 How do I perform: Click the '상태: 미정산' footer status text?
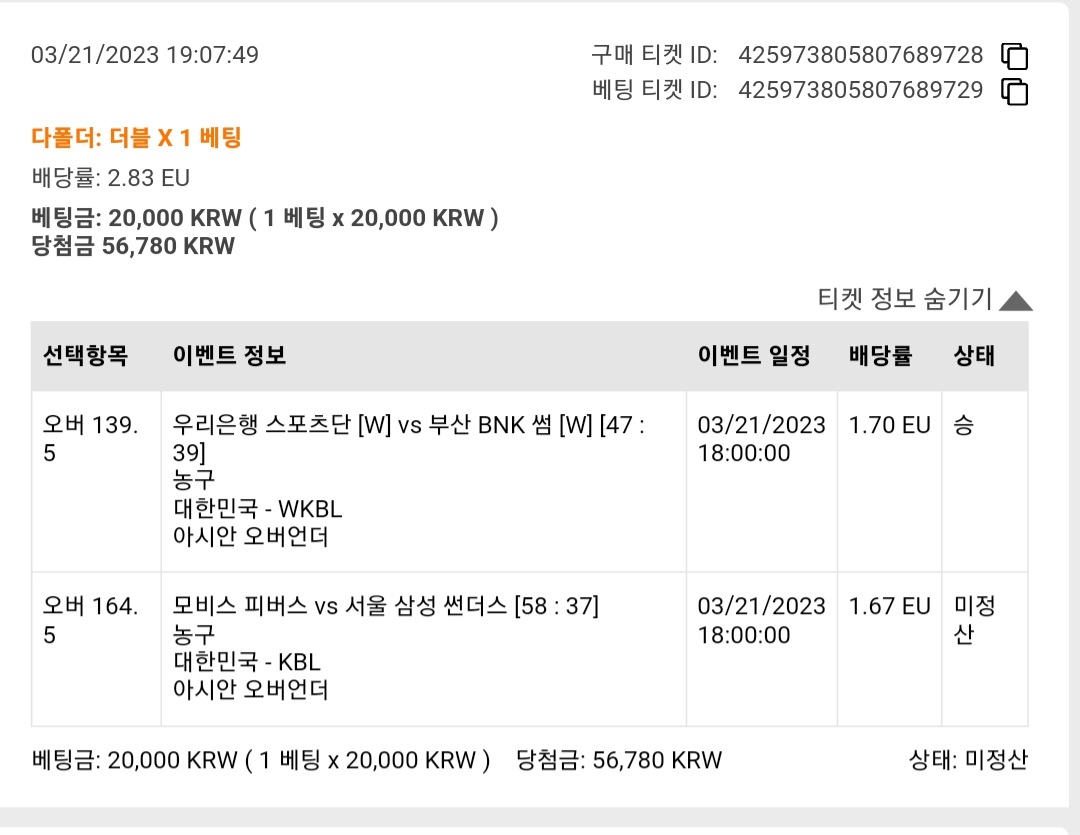tap(968, 760)
